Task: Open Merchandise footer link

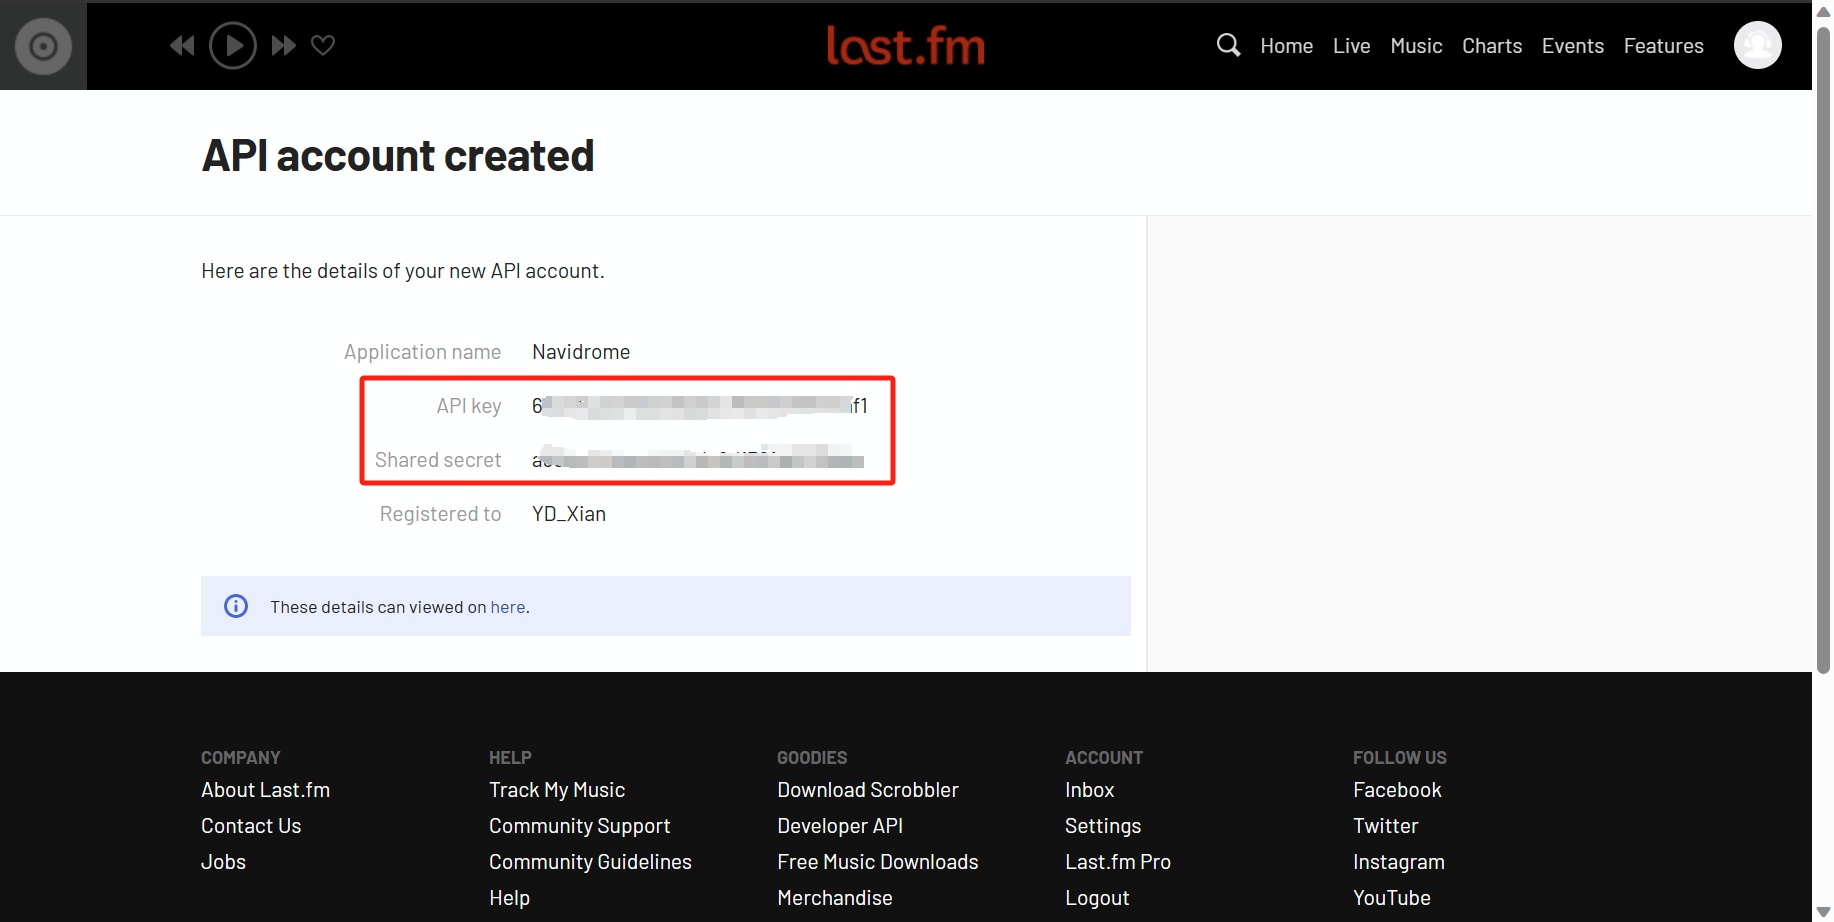Action: [834, 898]
